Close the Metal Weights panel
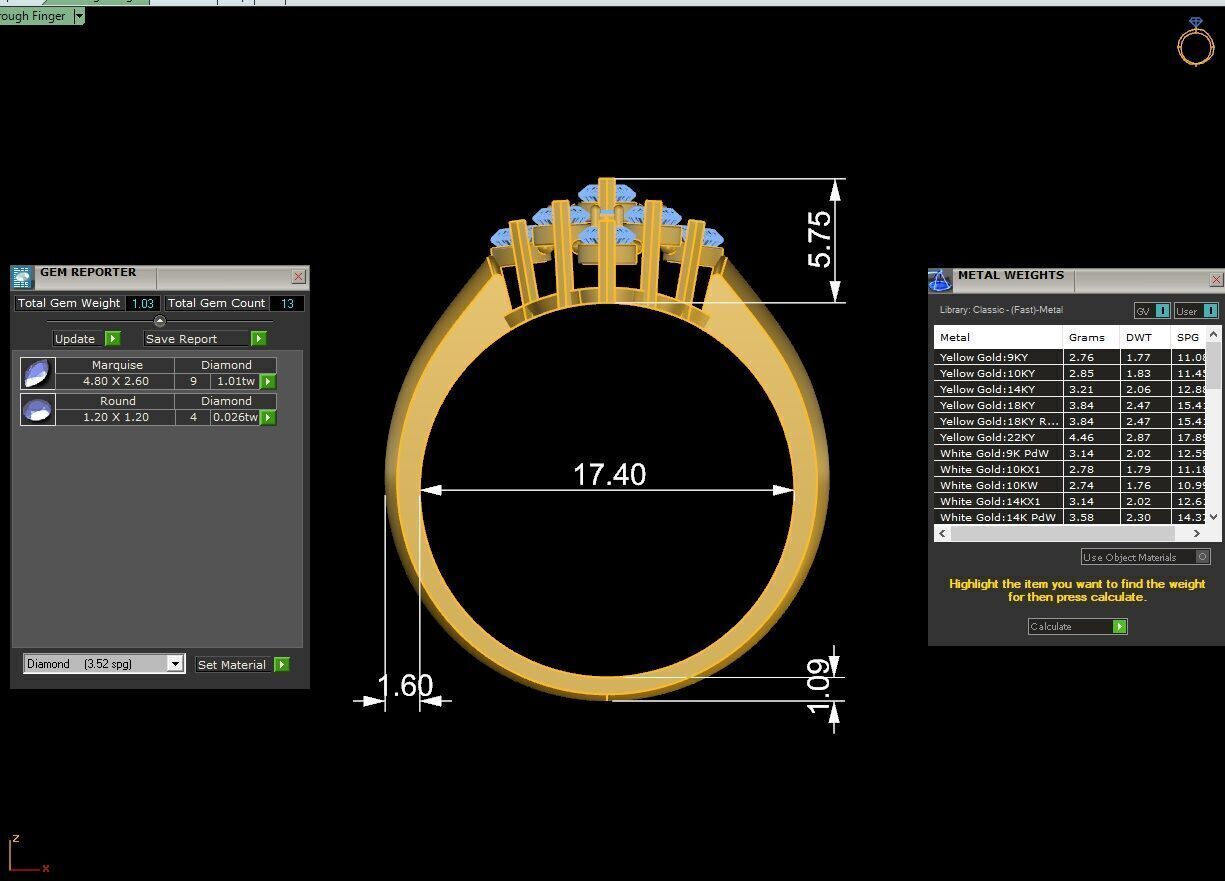This screenshot has height=881, width=1225. tap(1216, 280)
